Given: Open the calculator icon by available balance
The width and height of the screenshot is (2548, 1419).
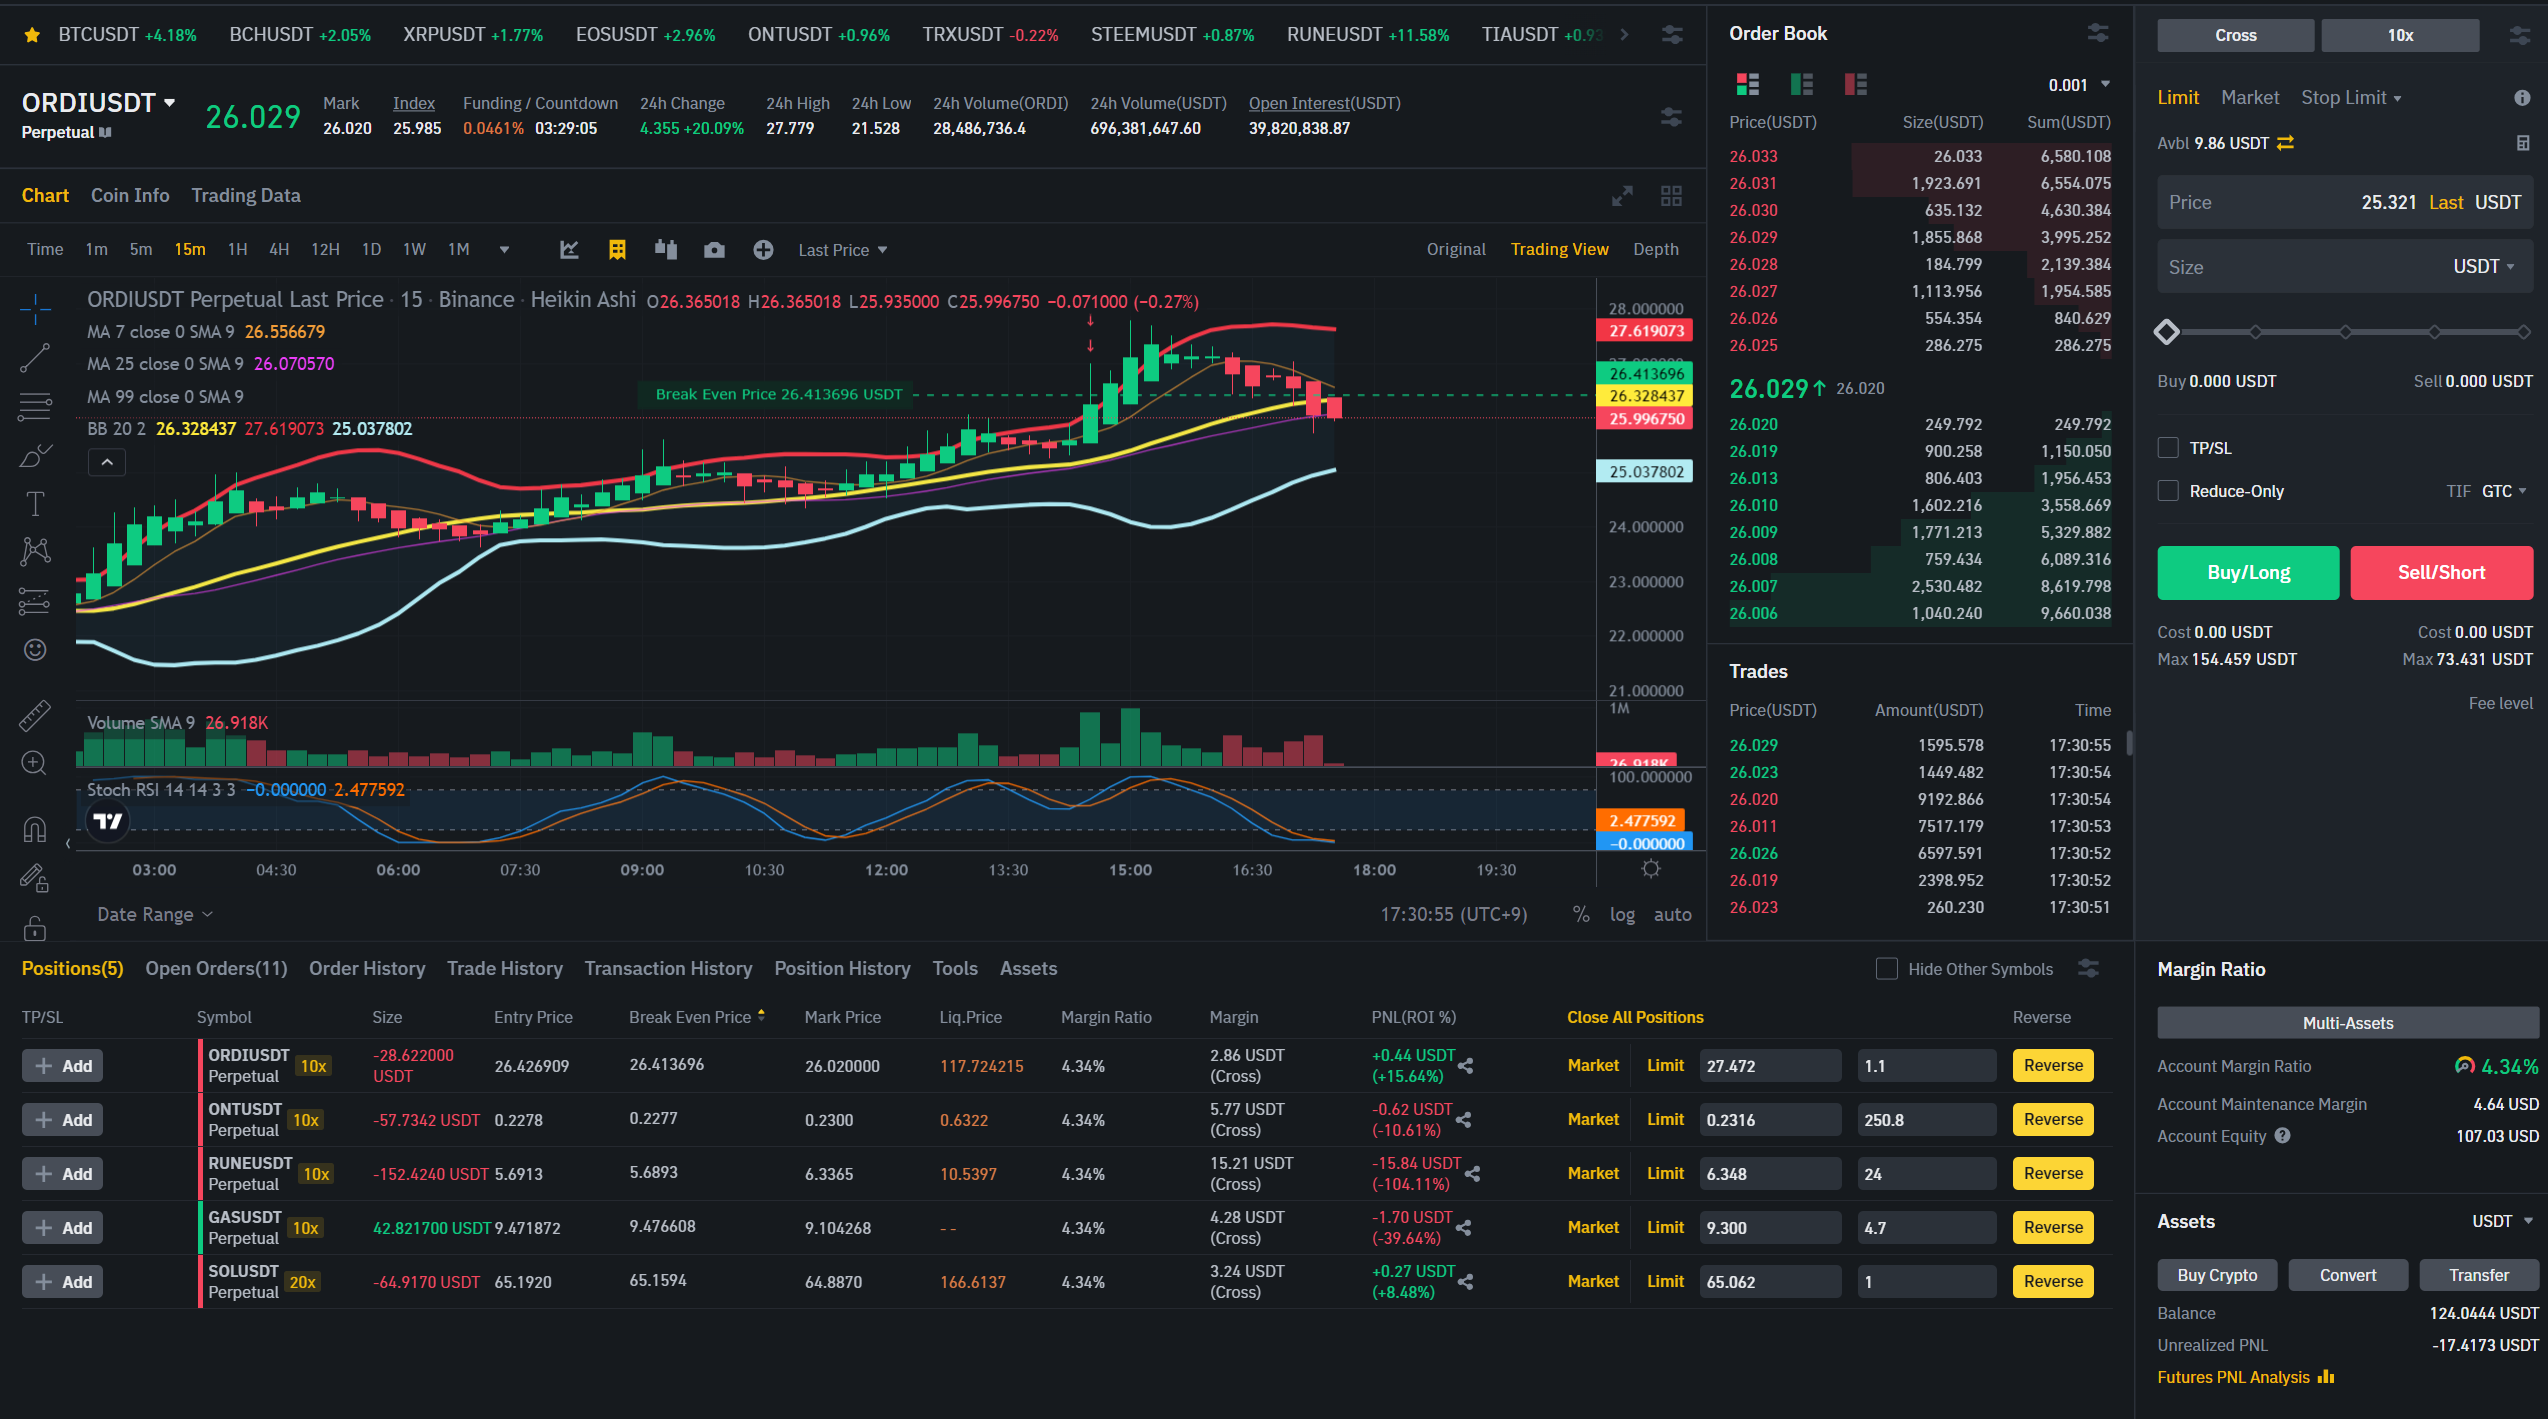Looking at the screenshot, I should pyautogui.click(x=2523, y=143).
